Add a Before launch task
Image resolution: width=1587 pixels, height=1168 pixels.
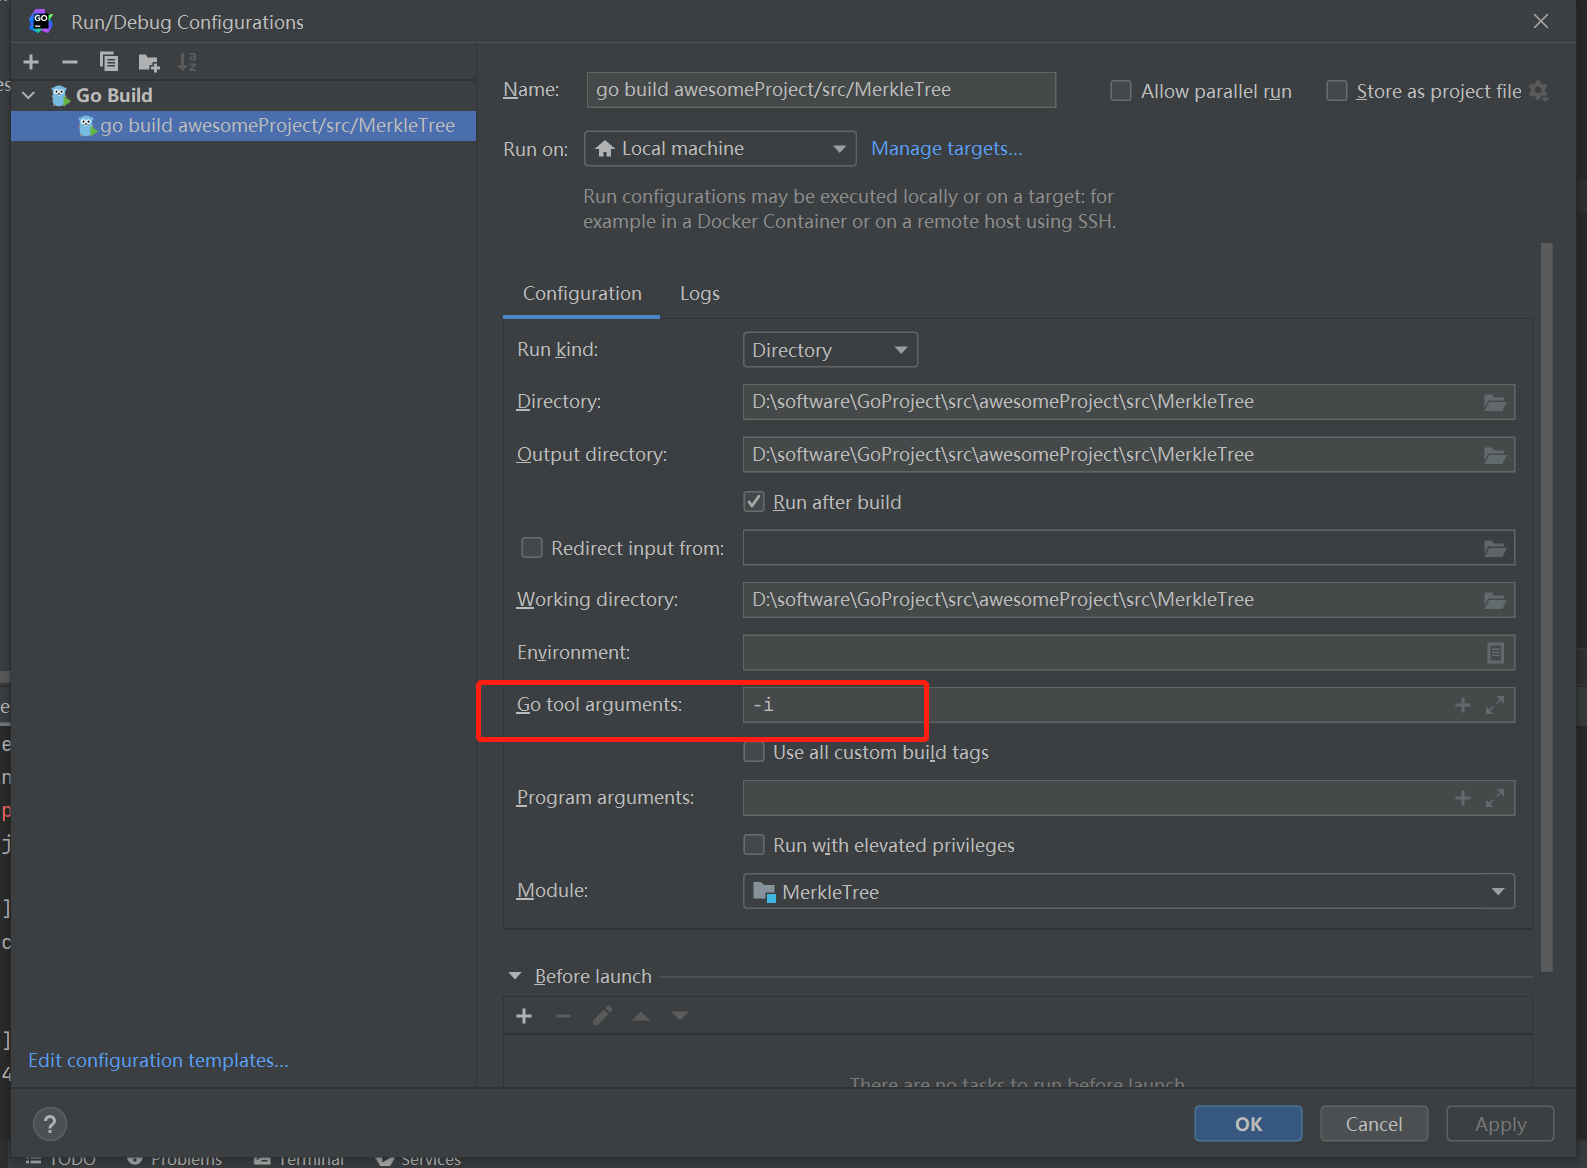coord(524,1016)
